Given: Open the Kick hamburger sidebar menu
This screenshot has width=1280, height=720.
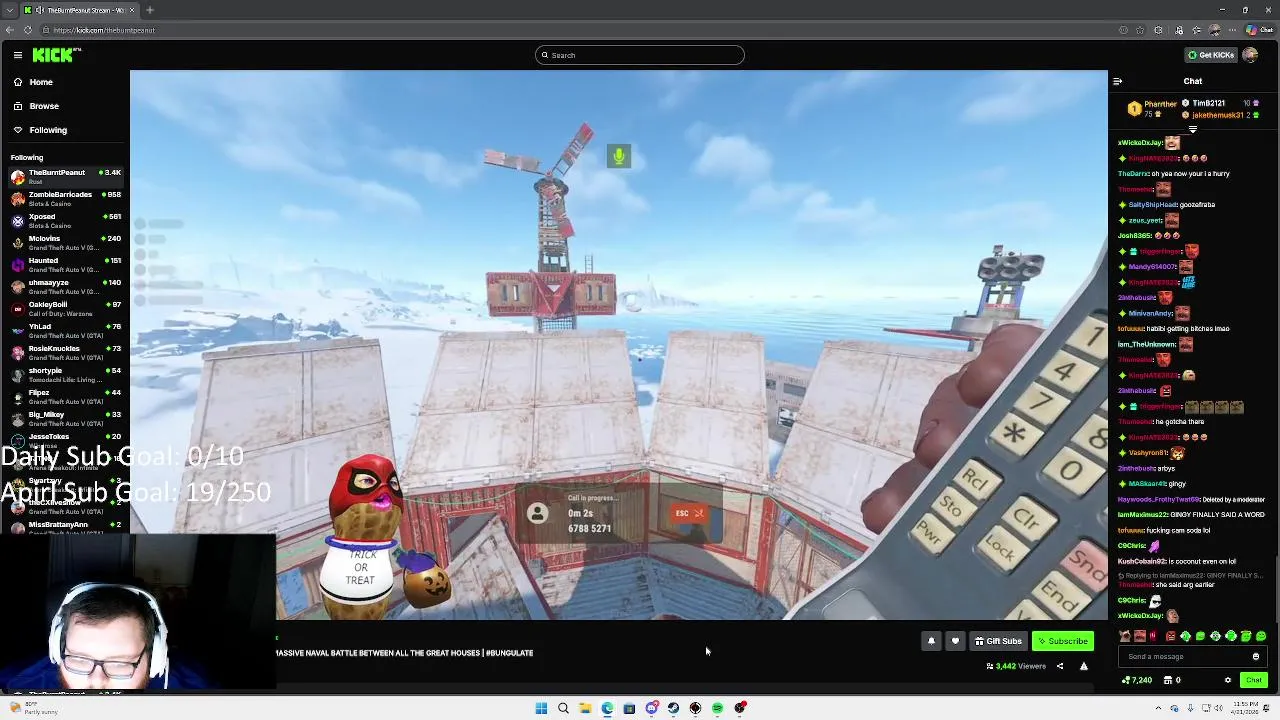Looking at the screenshot, I should [17, 55].
